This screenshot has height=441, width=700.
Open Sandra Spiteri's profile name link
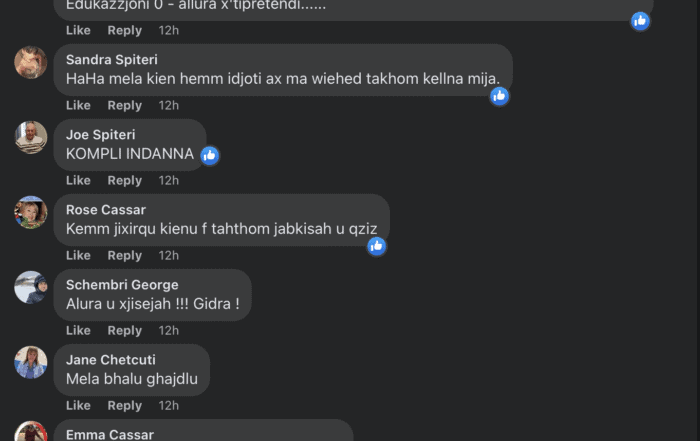[x=112, y=60]
